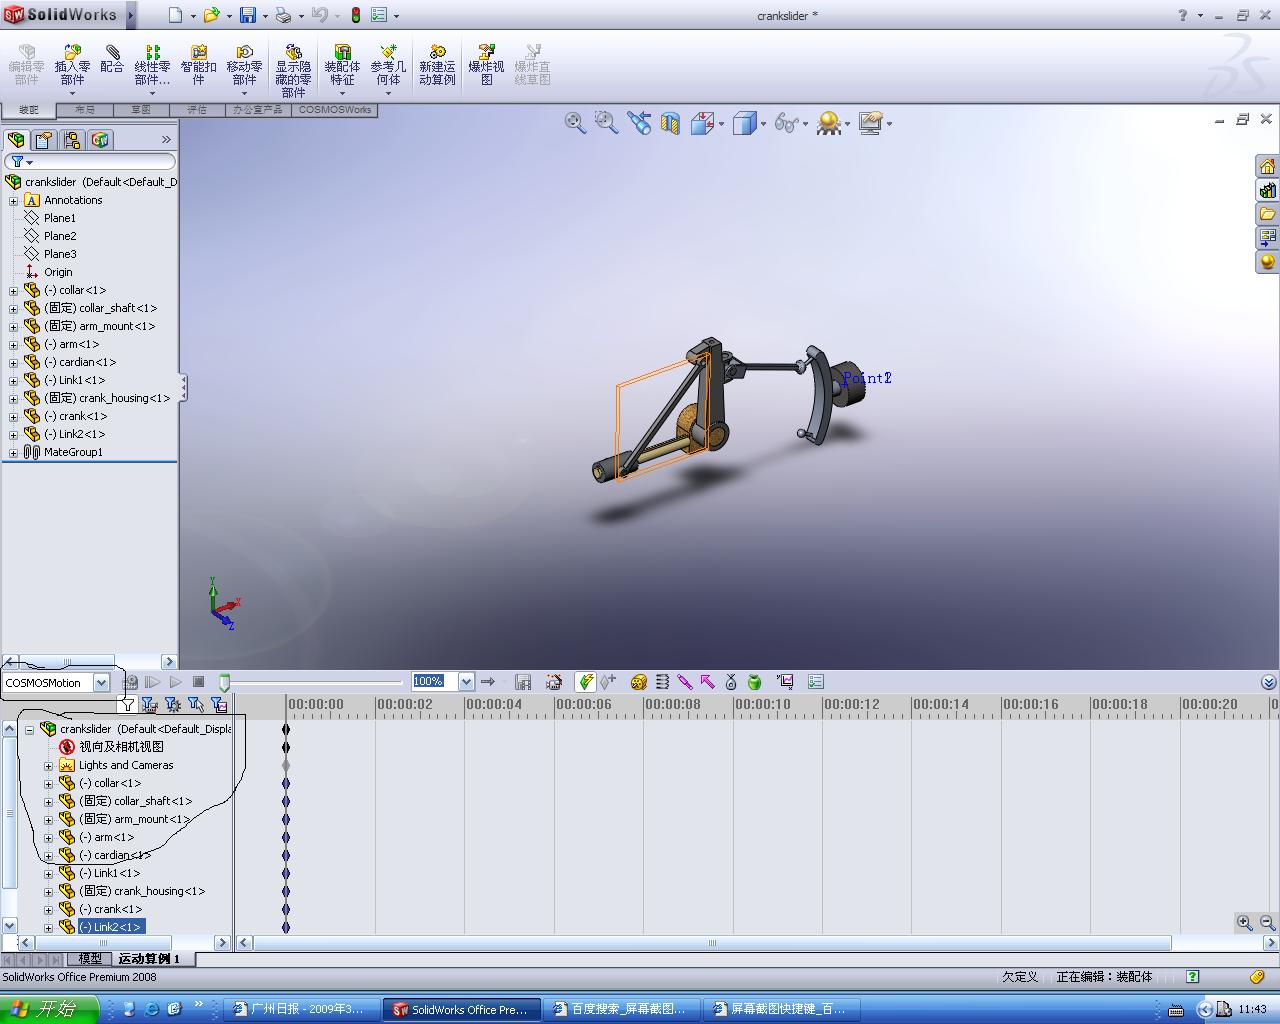Open the Options checklist icon in title bar

click(379, 15)
